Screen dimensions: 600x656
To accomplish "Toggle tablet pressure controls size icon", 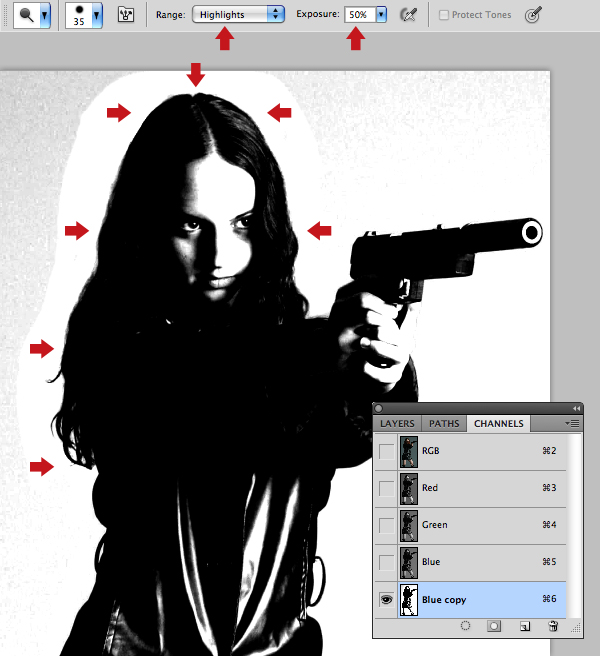I will (533, 15).
